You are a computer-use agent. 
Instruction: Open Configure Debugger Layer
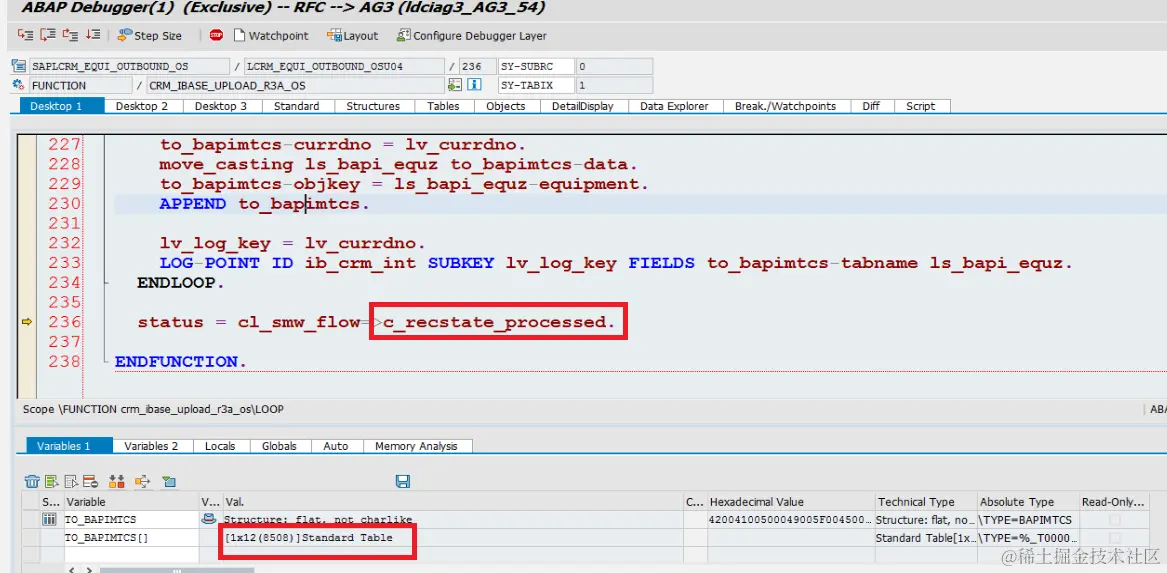[x=472, y=35]
